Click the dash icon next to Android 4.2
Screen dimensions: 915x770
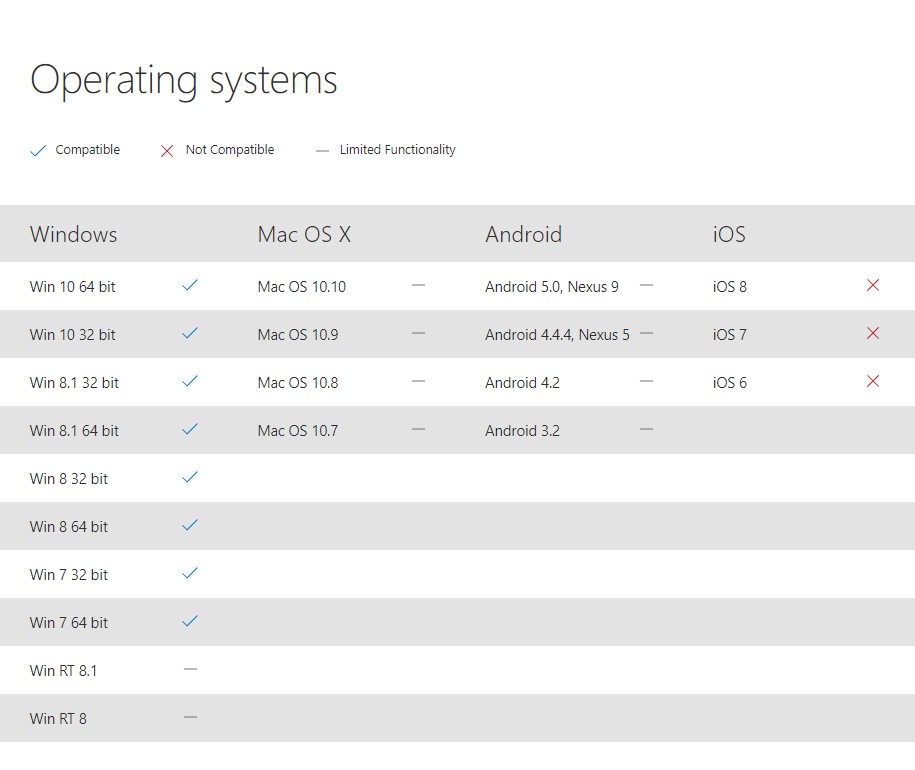coord(646,381)
